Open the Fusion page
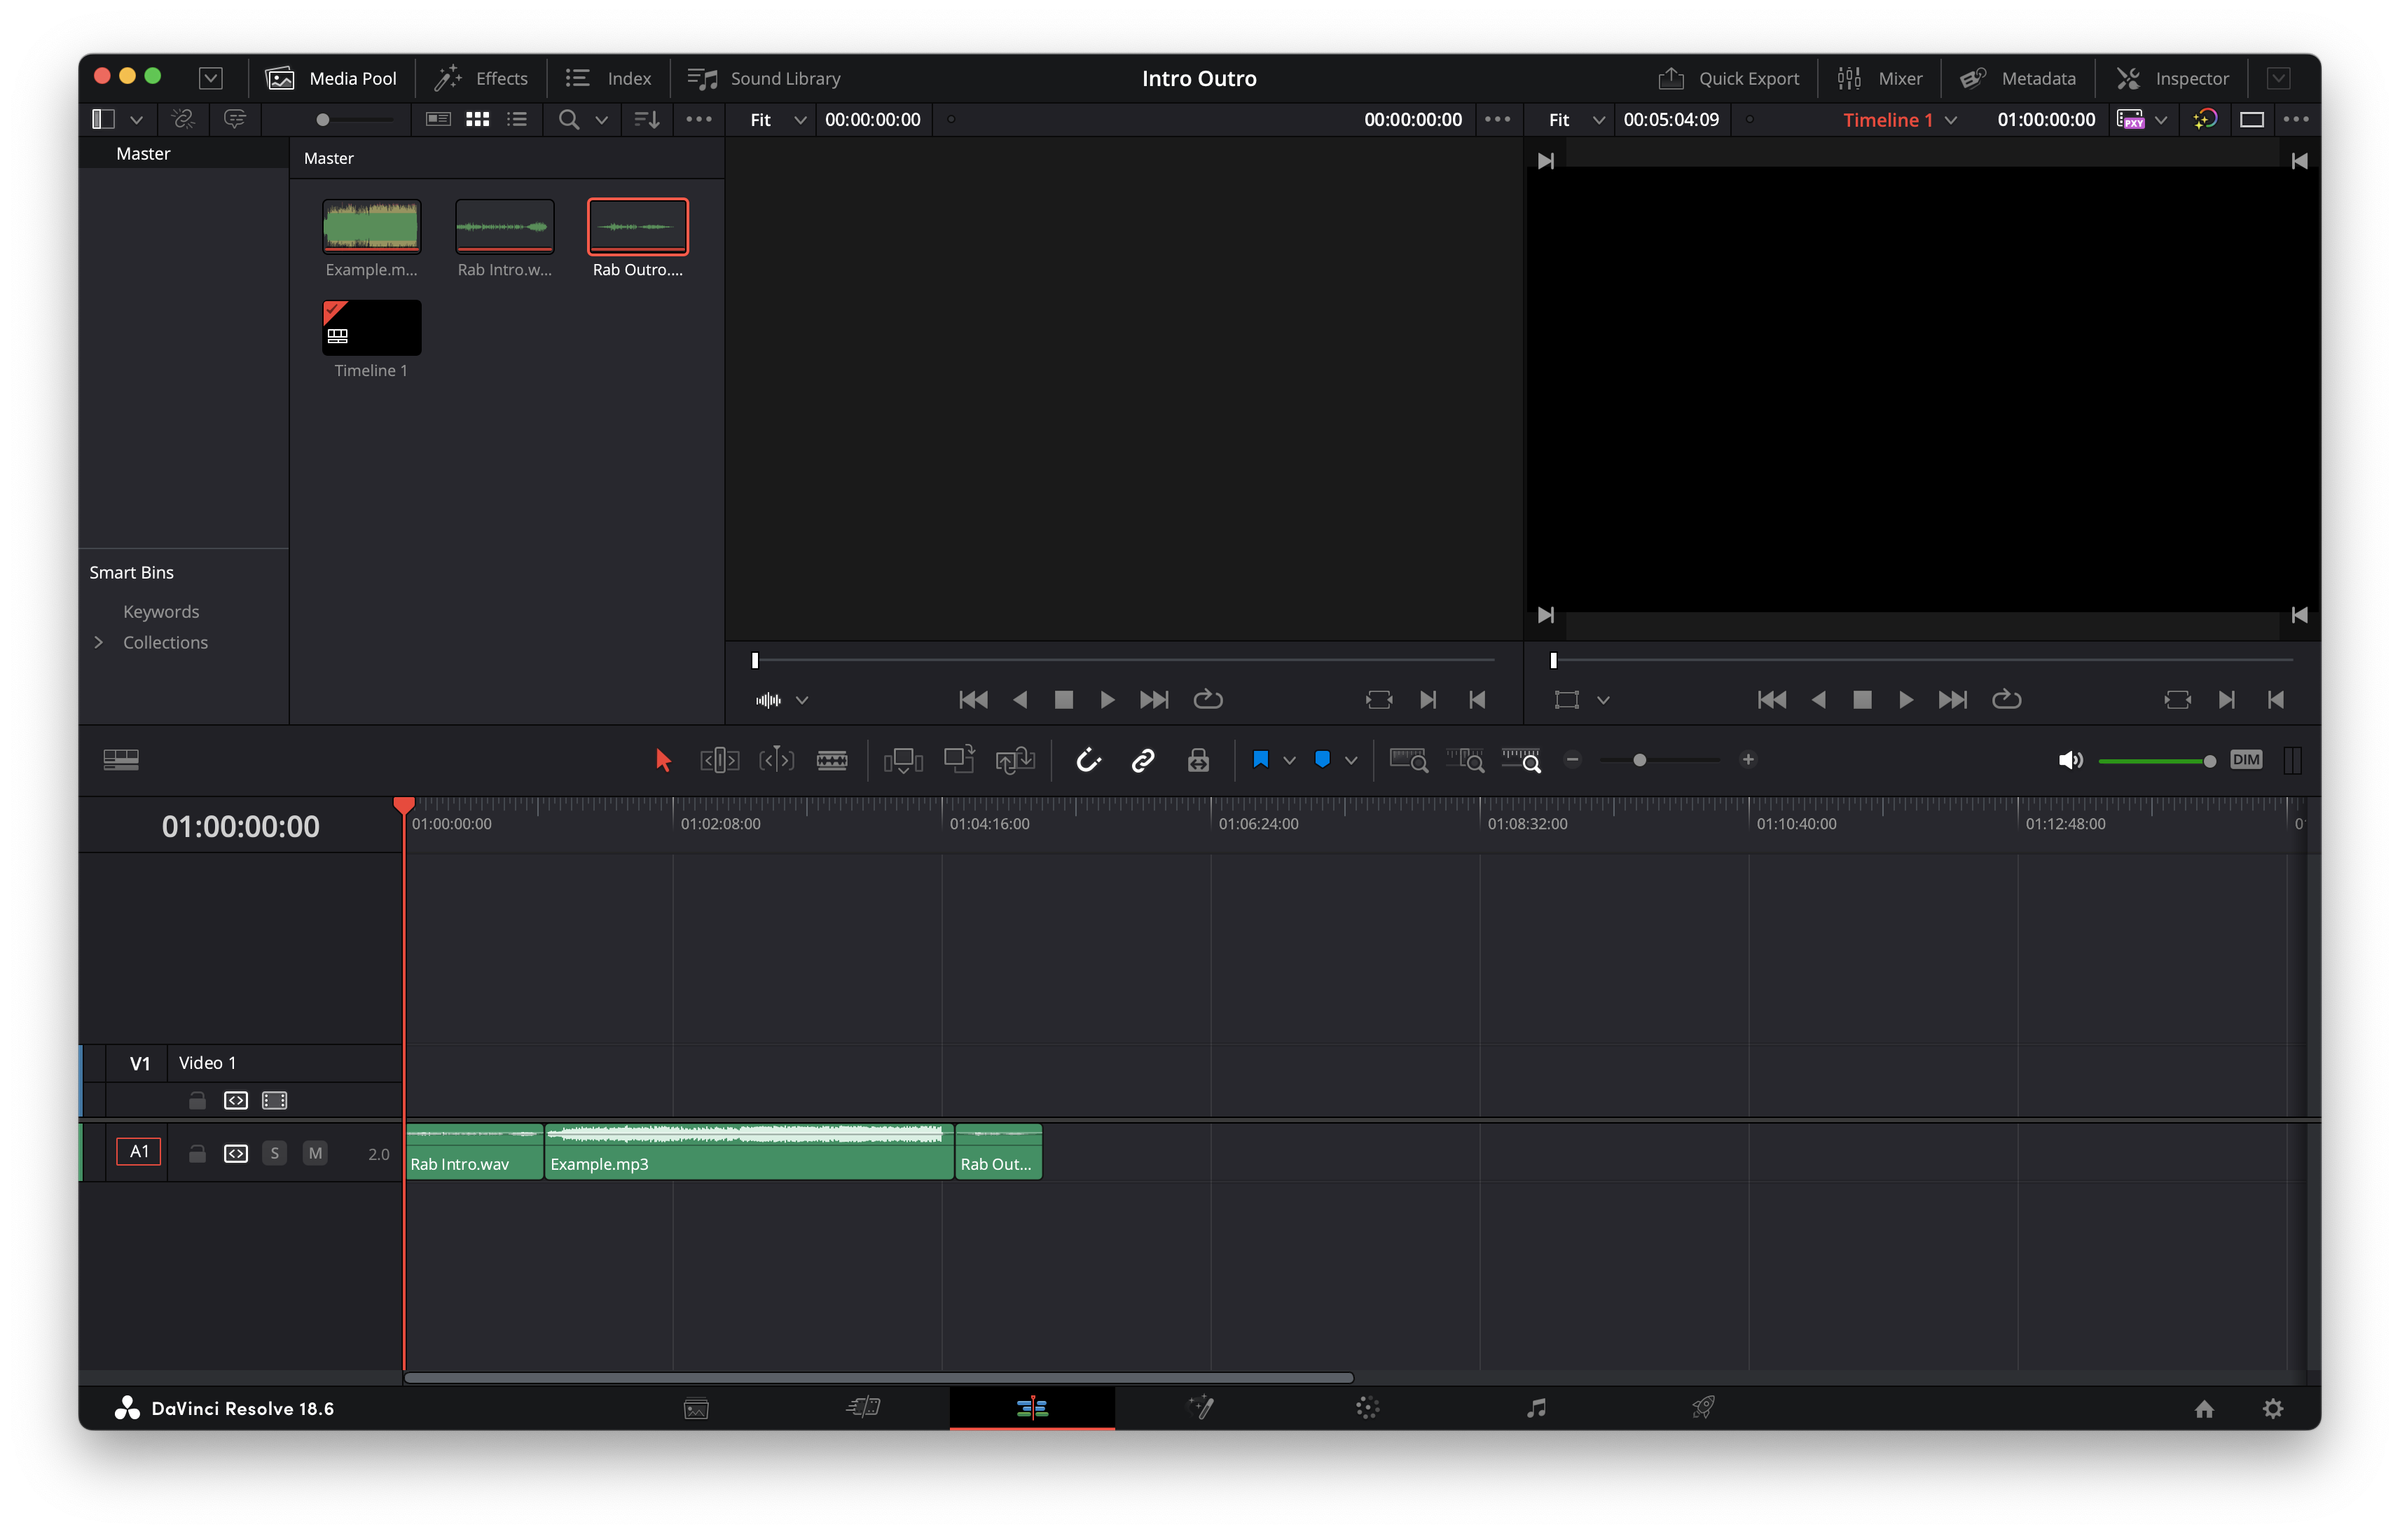This screenshot has height=1534, width=2400. [1201, 1408]
